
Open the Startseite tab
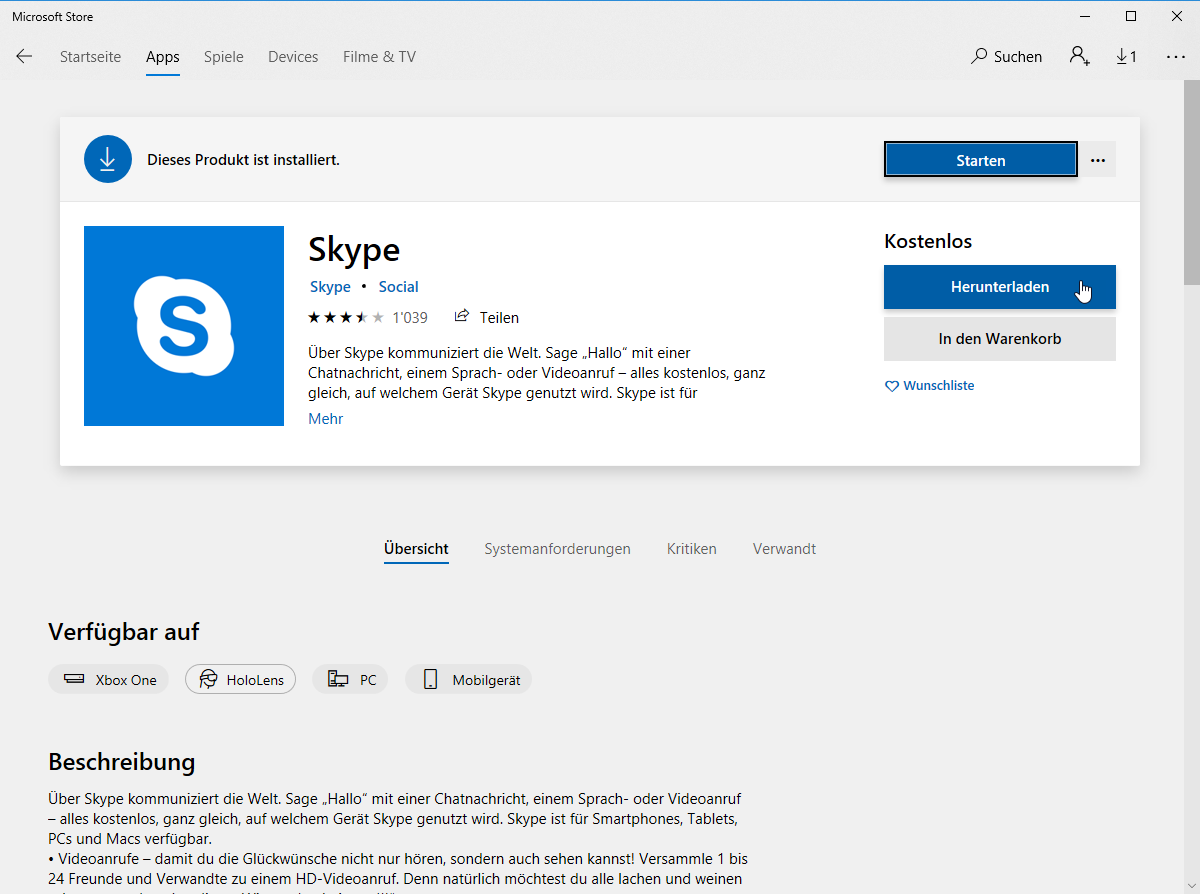(x=90, y=57)
